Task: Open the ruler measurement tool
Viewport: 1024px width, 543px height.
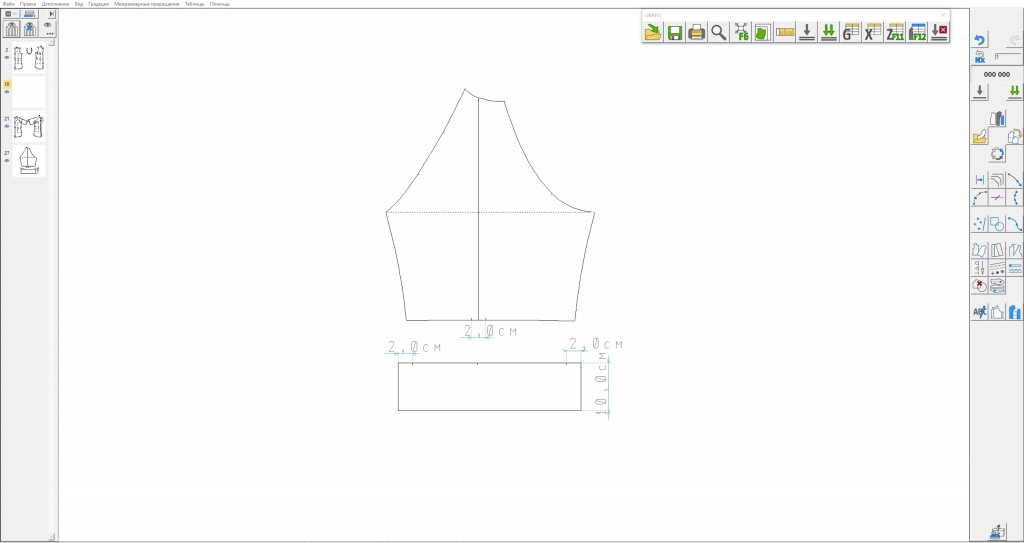Action: [784, 33]
